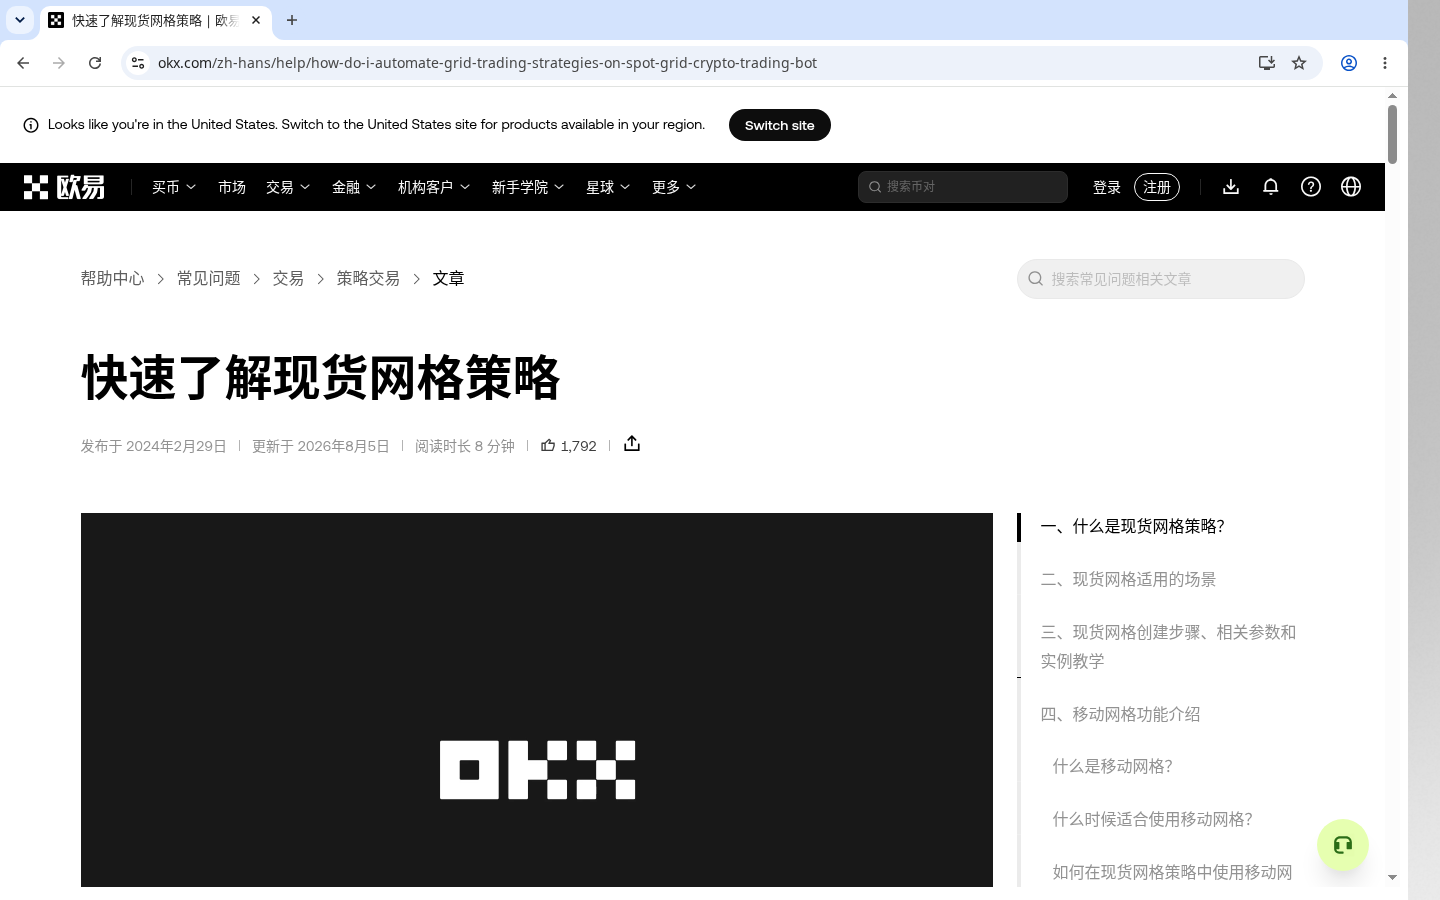Viewport: 1440px width, 900px height.
Task: Reload the page
Action: coord(95,63)
